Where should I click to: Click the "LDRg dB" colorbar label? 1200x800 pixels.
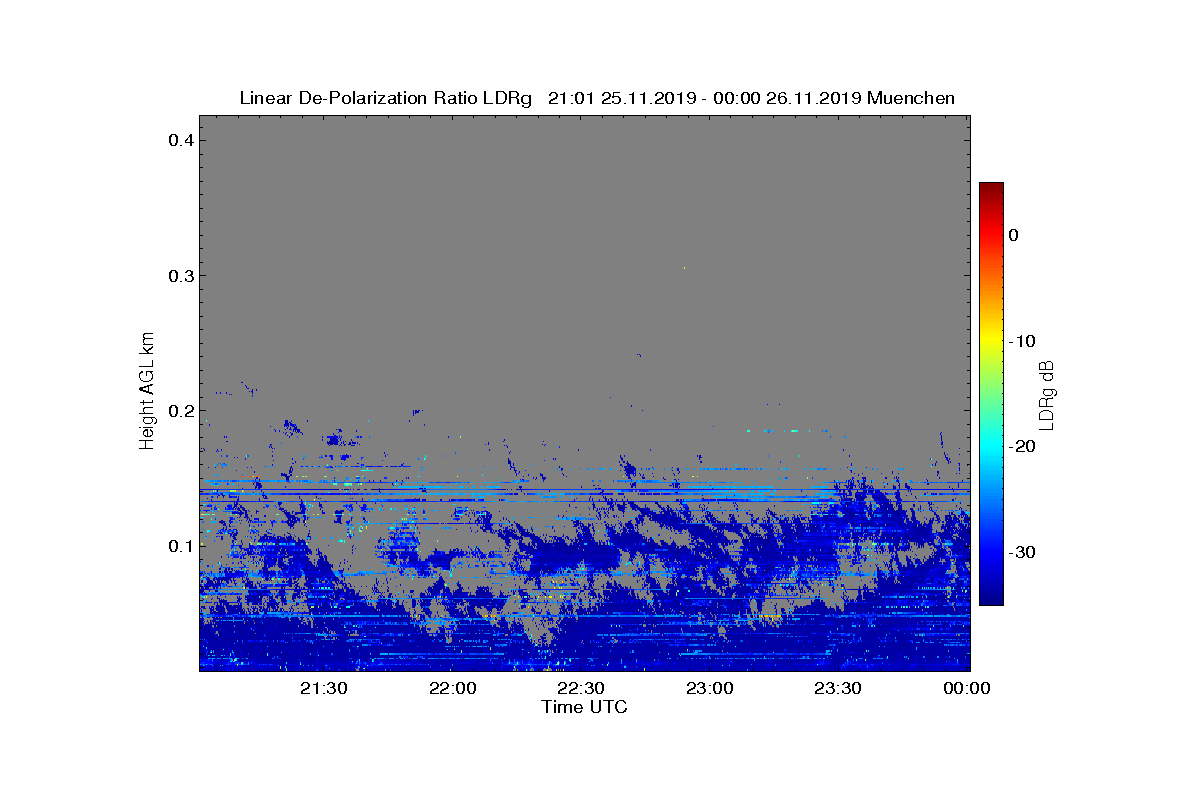(1046, 393)
